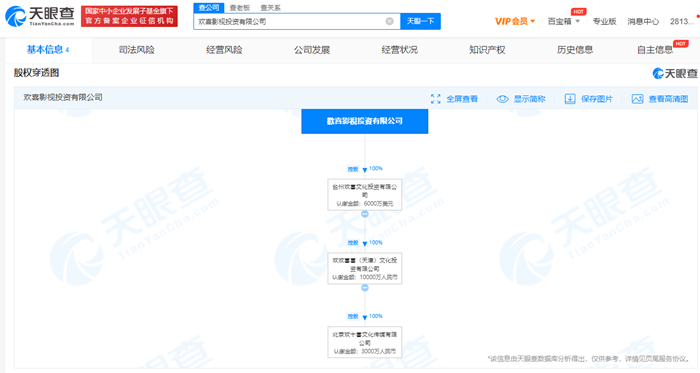Image resolution: width=700 pixels, height=373 pixels.
Task: Select the 查老板 search tab
Action: 240,8
